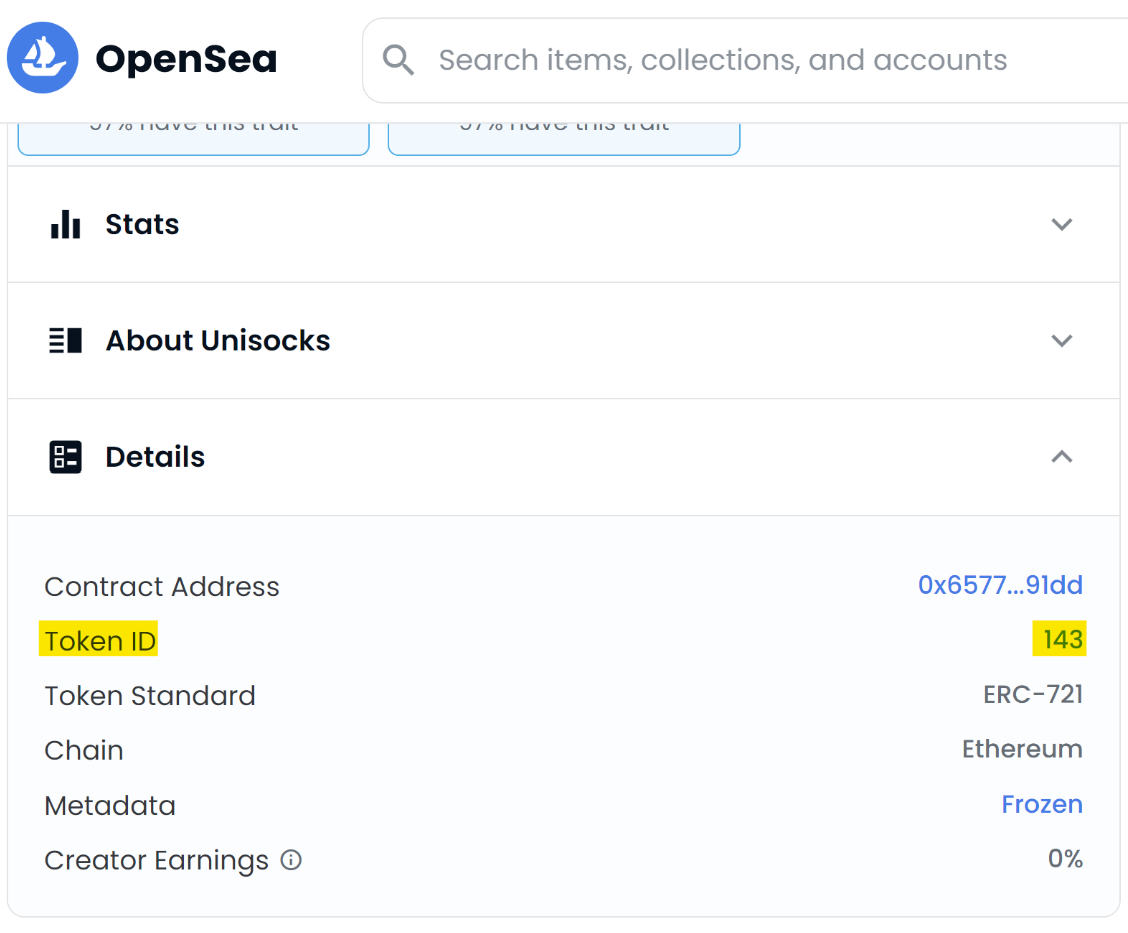This screenshot has width=1128, height=933.
Task: Open the About Unisocks header
Action: point(563,340)
